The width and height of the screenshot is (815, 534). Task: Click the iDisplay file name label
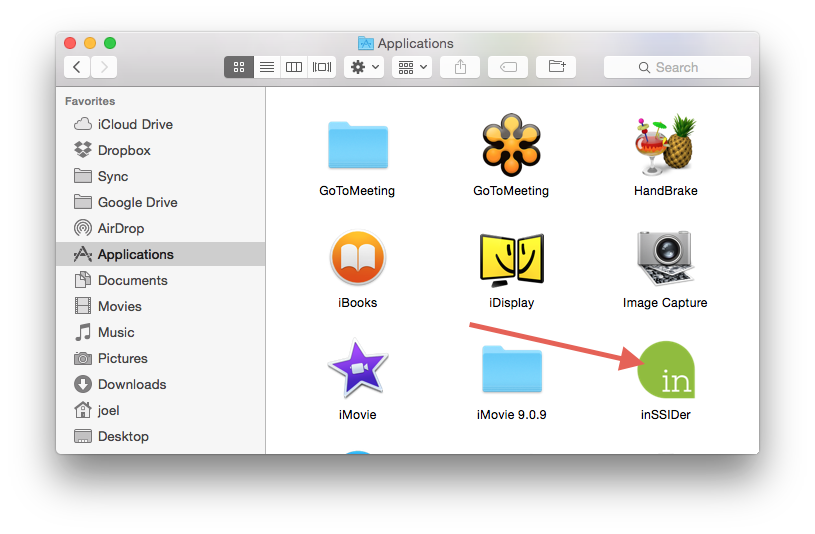click(511, 303)
